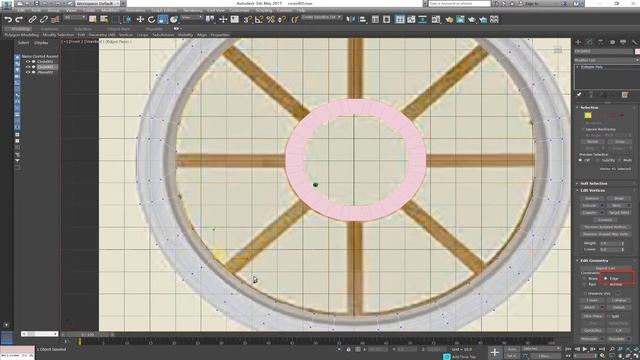Screen dimensions: 640x360
Task: Select the None constraint radio button
Action: click(584, 278)
